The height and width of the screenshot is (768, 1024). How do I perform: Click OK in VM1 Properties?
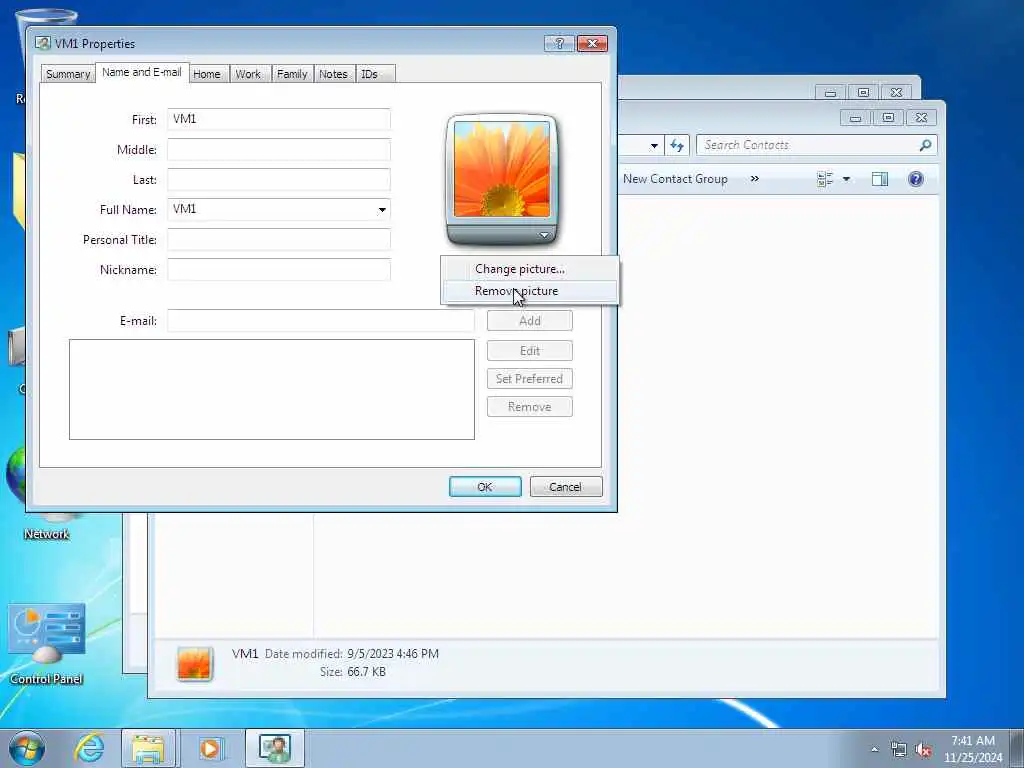[485, 487]
